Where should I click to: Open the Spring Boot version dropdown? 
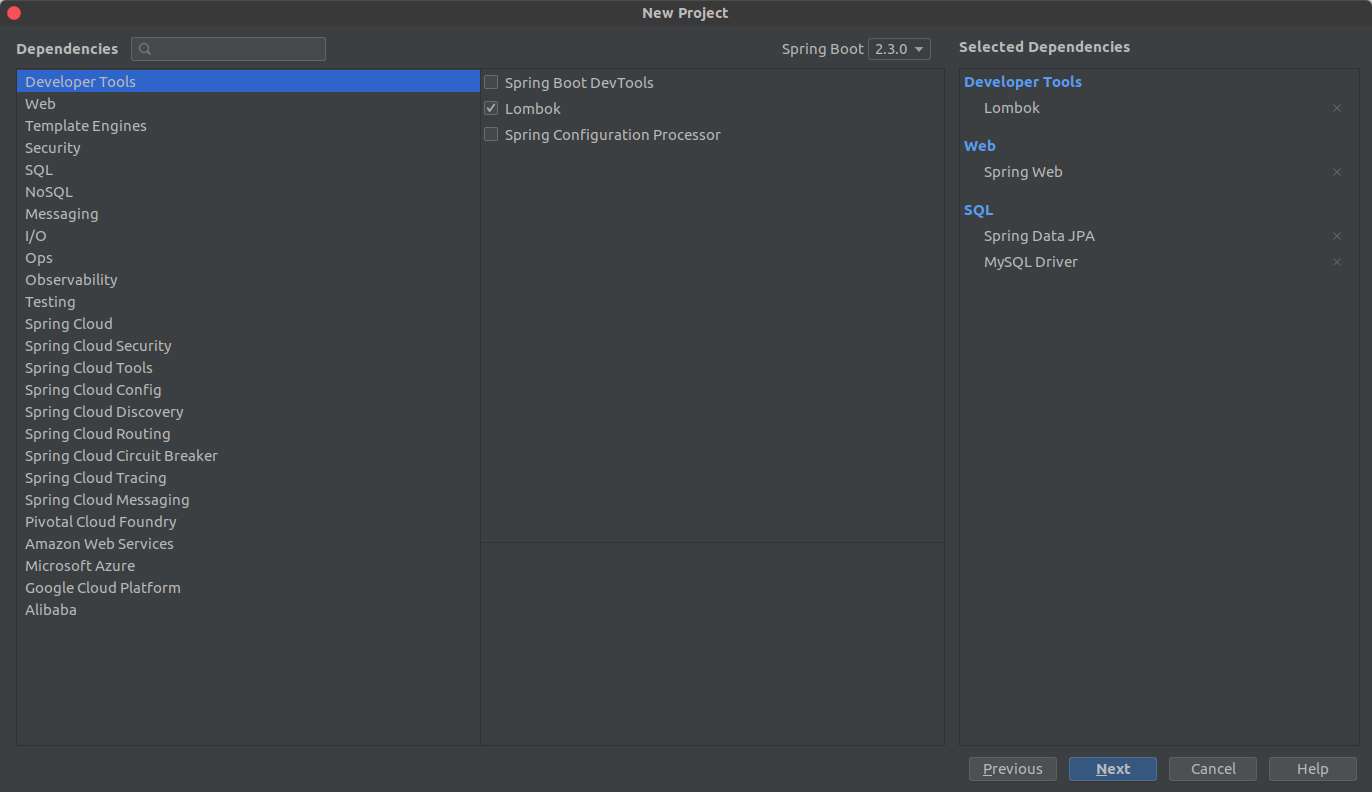(899, 49)
